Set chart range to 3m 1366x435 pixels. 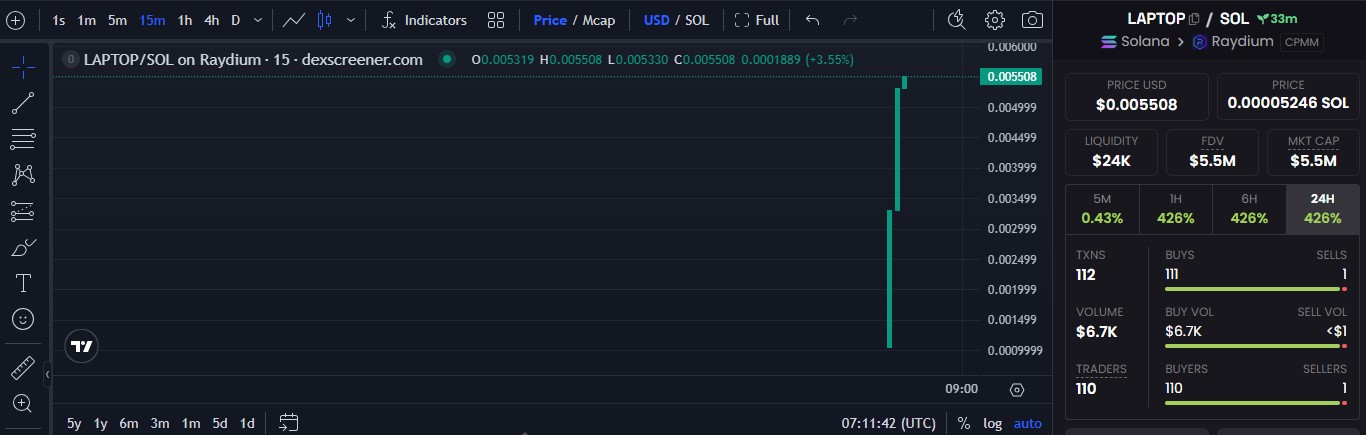[160, 423]
